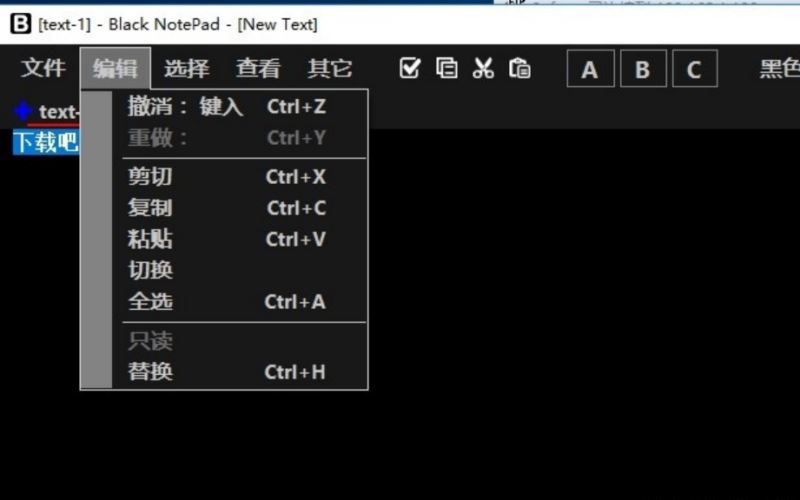Click the 黑色 label in toolbar
The height and width of the screenshot is (500, 800).
(780, 68)
